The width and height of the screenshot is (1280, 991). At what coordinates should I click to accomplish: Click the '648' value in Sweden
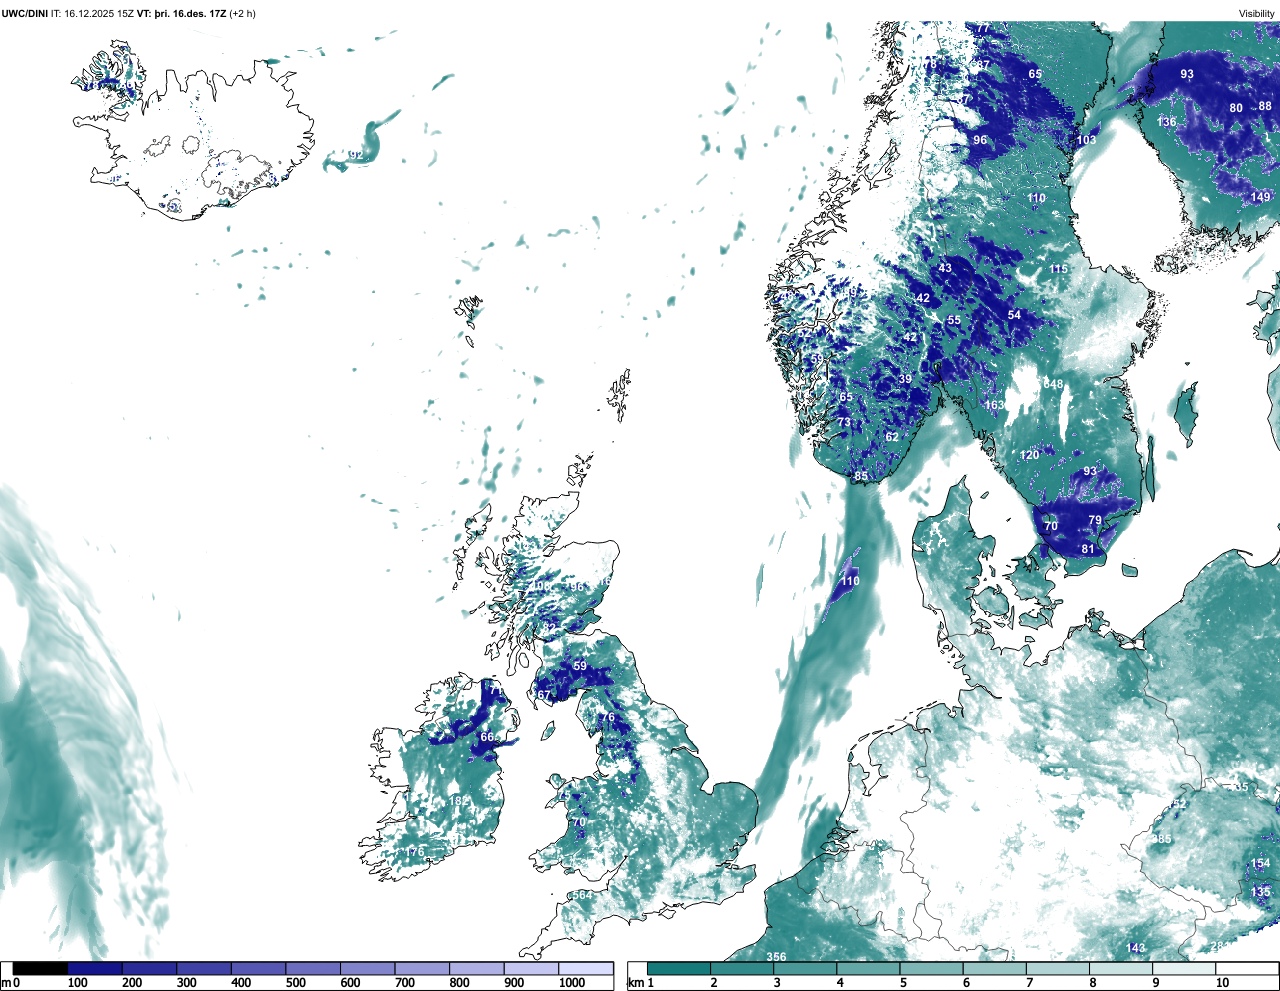click(1053, 385)
